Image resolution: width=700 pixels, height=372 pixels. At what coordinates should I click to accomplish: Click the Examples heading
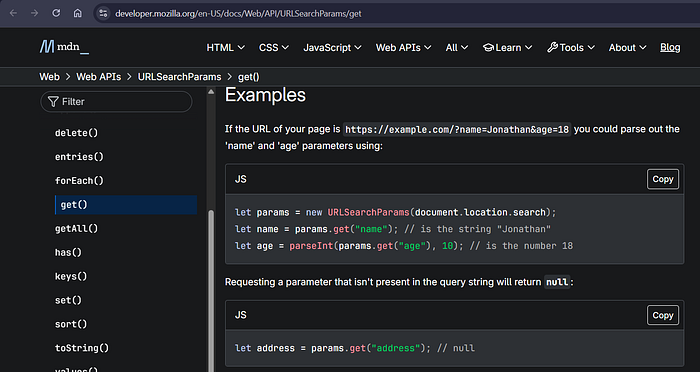[x=265, y=95]
